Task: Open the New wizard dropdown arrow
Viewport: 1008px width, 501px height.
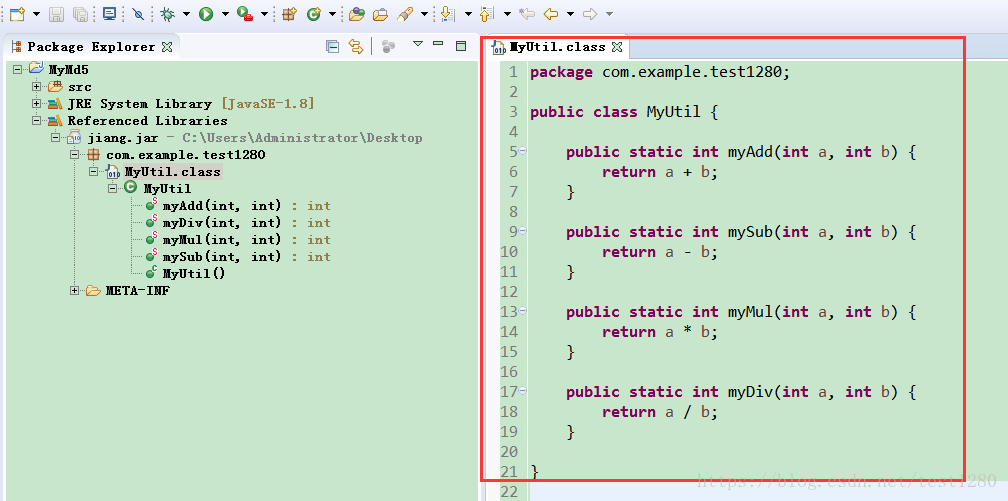Action: click(36, 14)
